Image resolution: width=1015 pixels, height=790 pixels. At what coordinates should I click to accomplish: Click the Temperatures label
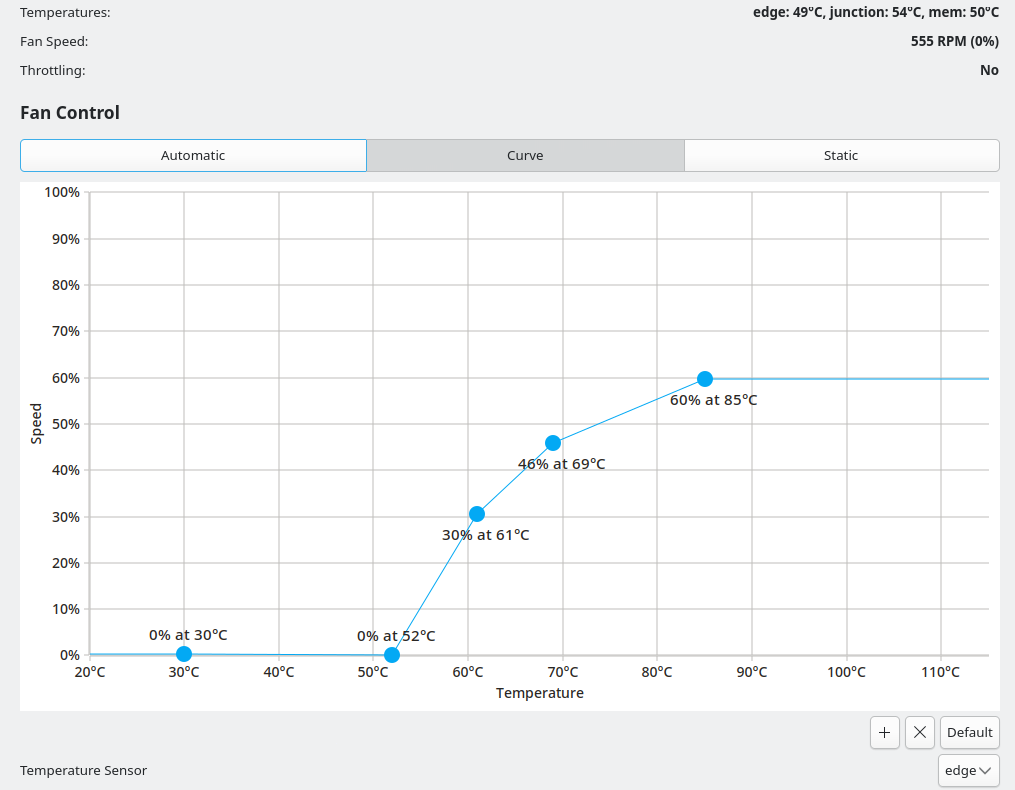[65, 12]
